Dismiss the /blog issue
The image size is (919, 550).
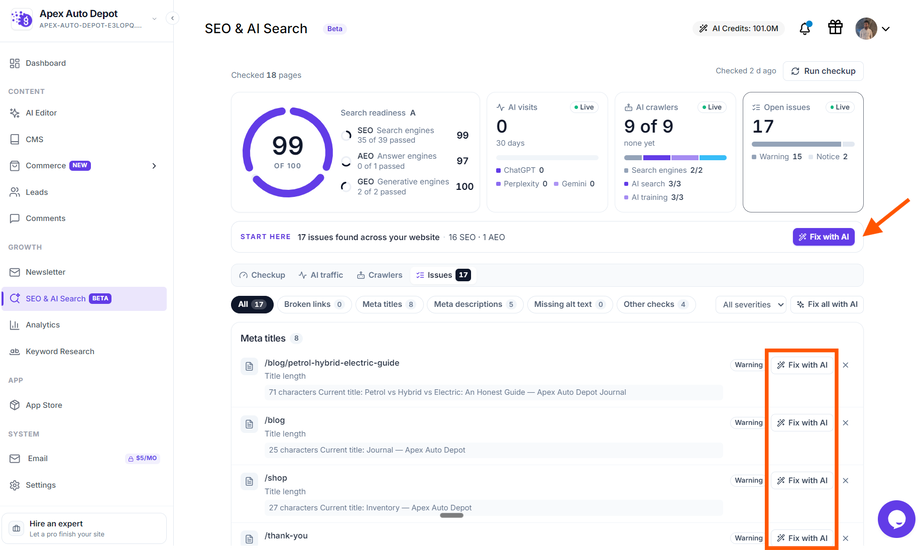click(x=846, y=423)
